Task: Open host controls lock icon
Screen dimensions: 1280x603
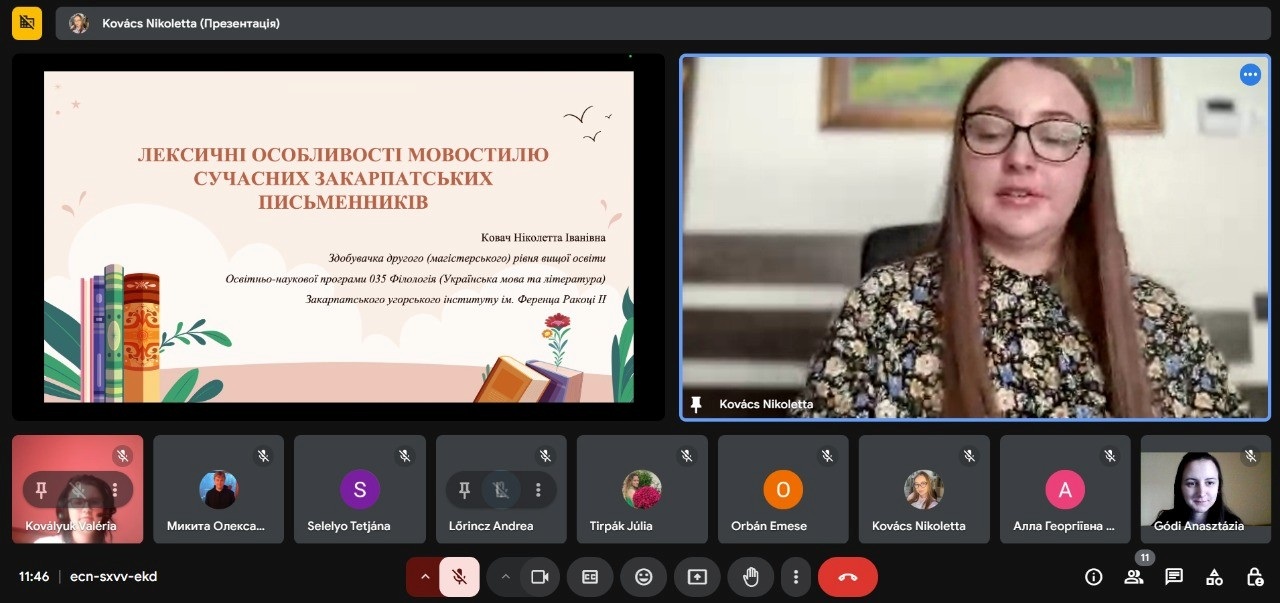Action: click(1254, 577)
